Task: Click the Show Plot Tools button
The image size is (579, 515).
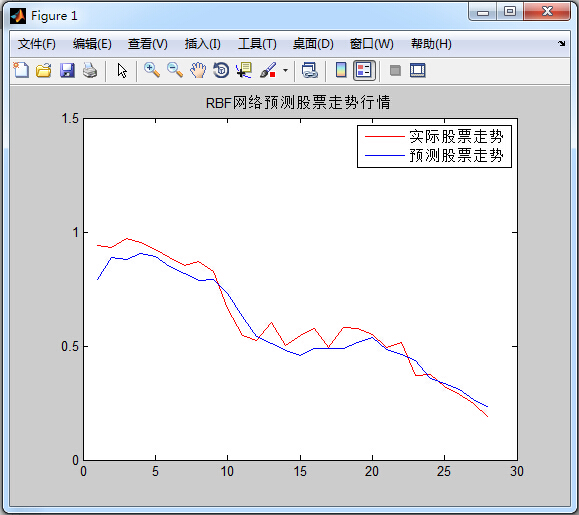Action: [418, 70]
